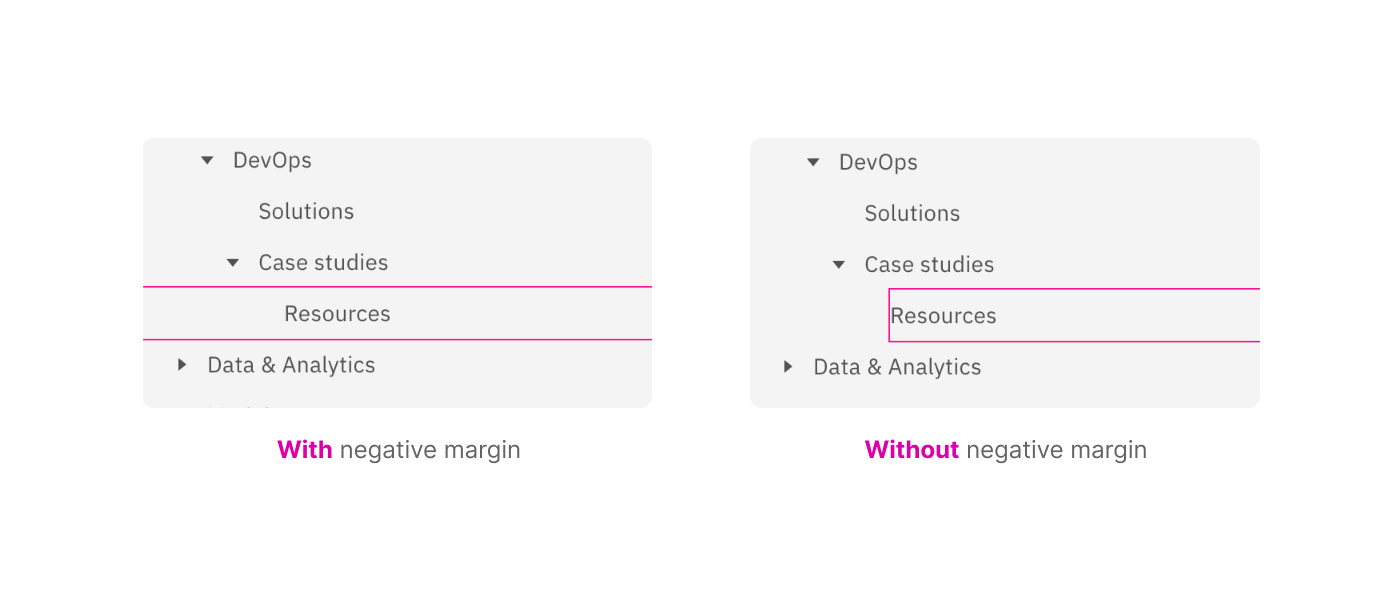Image resolution: width=1400 pixels, height=600 pixels.
Task: Select DevOps label in left tree
Action: (272, 160)
